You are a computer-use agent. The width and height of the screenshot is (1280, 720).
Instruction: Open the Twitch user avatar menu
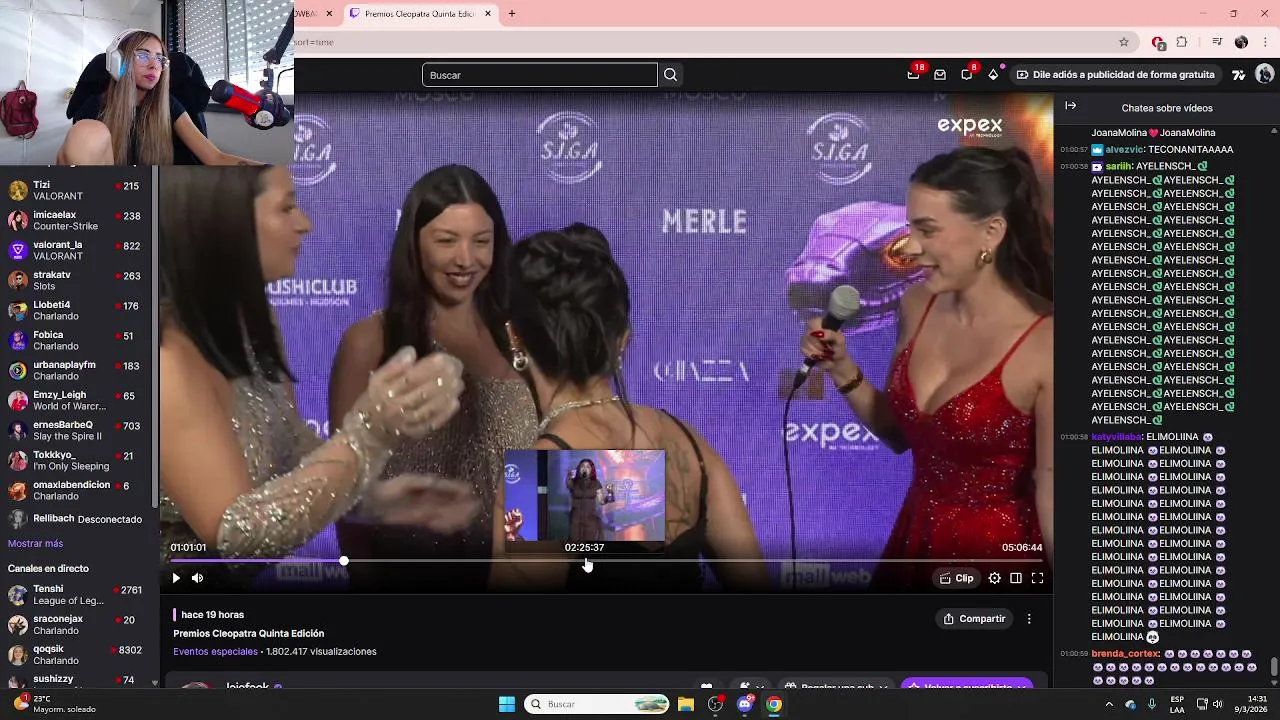[1264, 74]
